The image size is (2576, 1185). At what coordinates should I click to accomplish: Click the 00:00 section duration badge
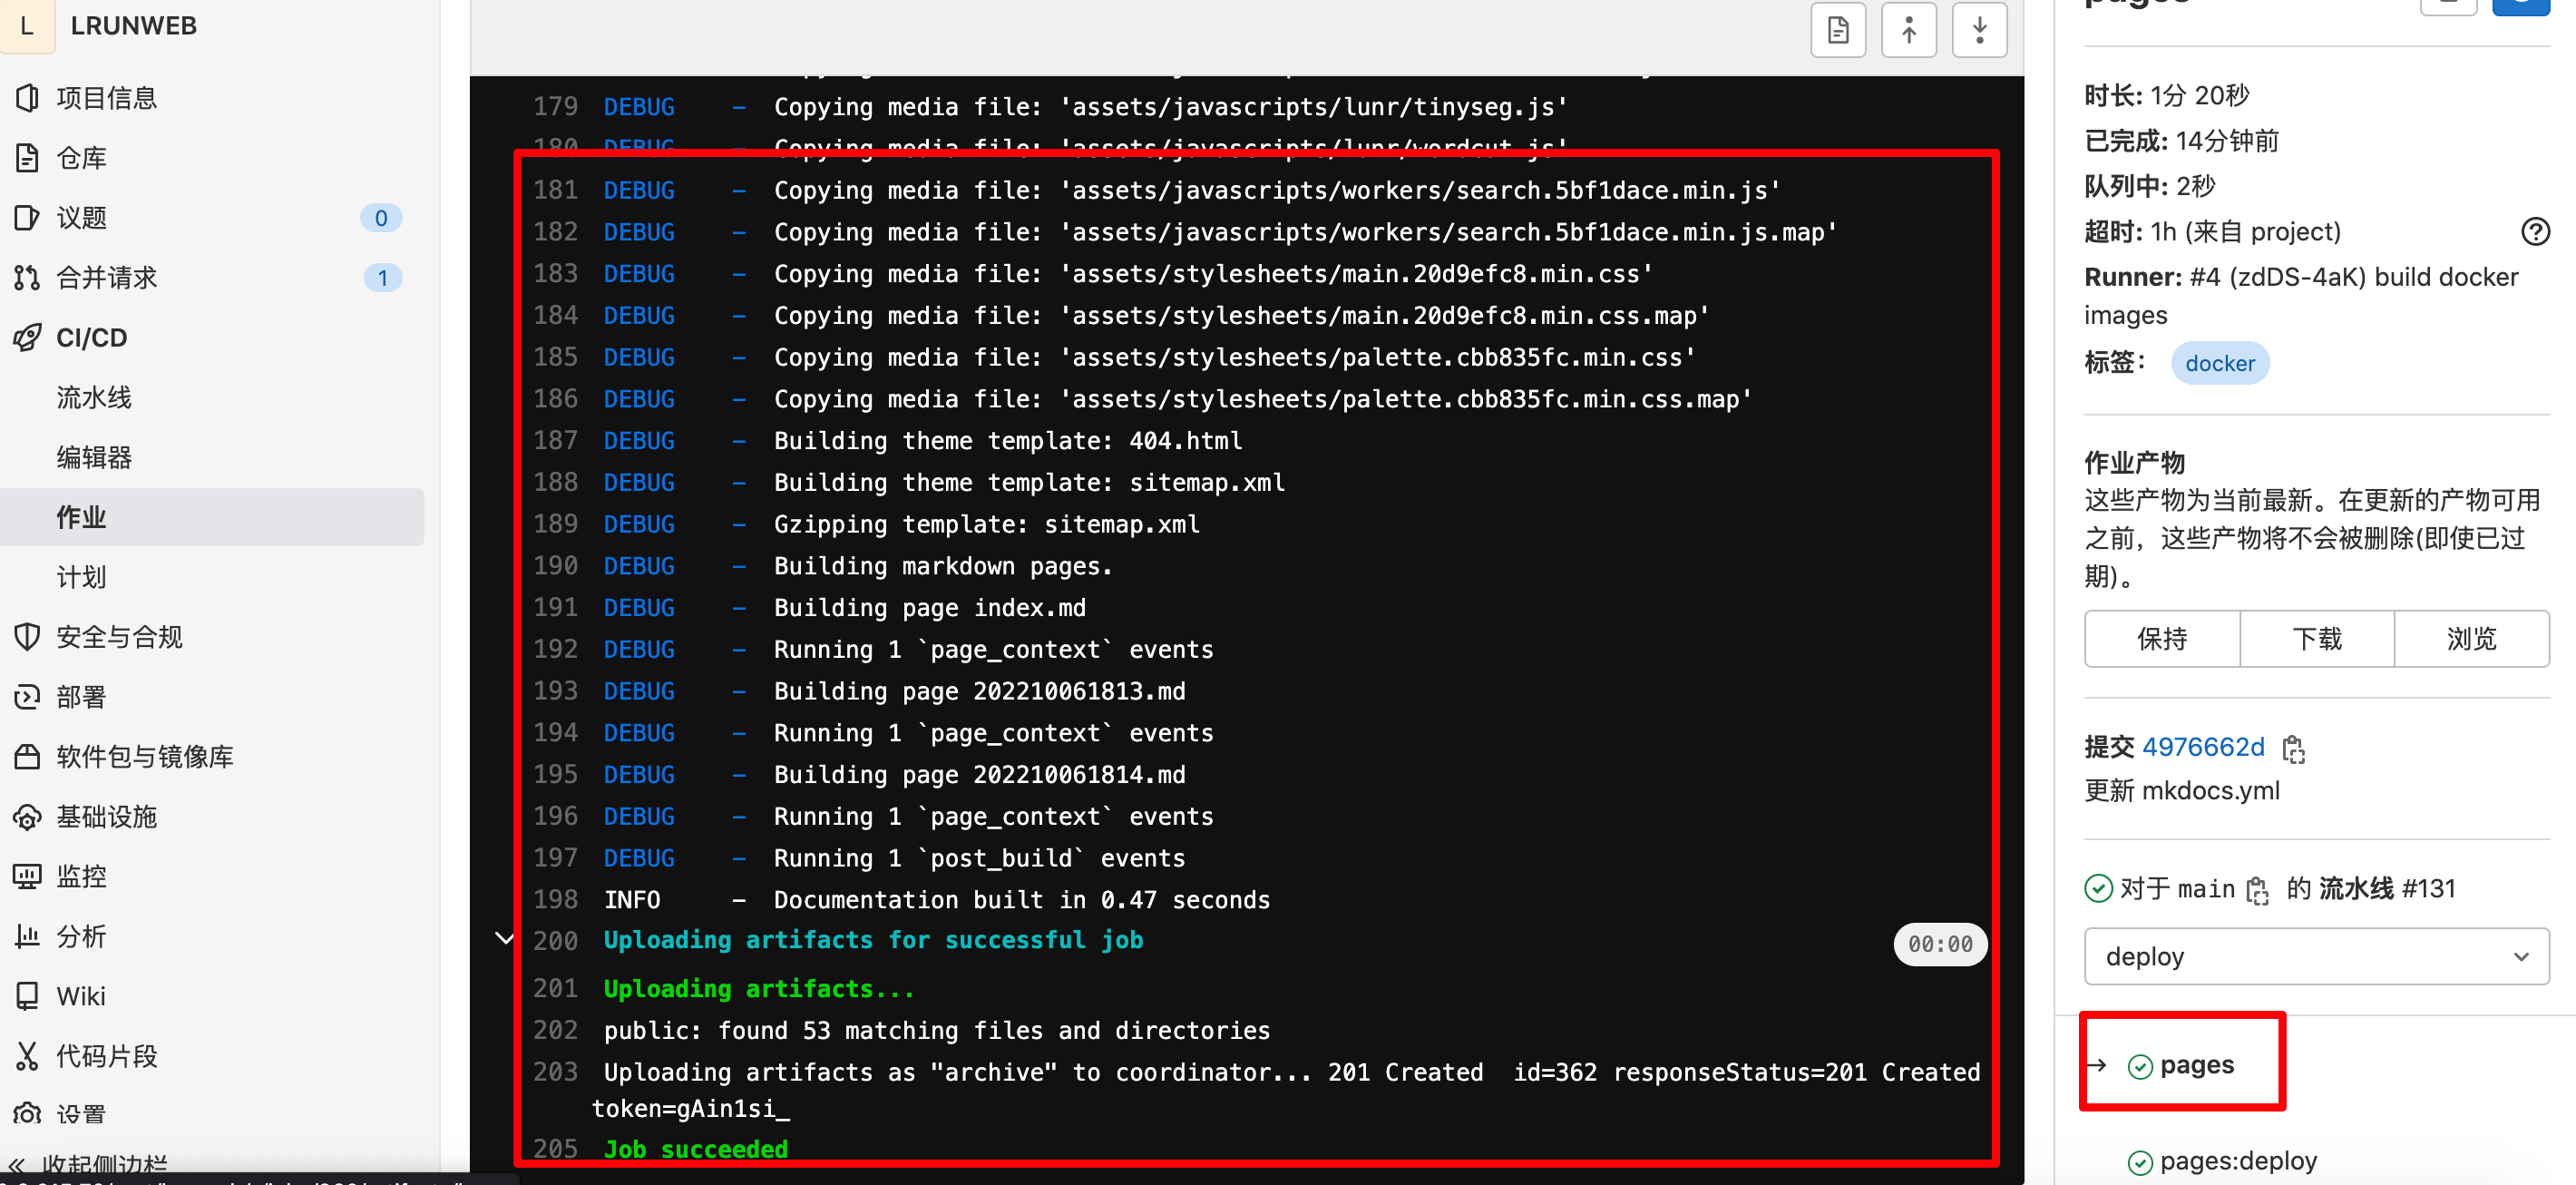(x=1940, y=944)
